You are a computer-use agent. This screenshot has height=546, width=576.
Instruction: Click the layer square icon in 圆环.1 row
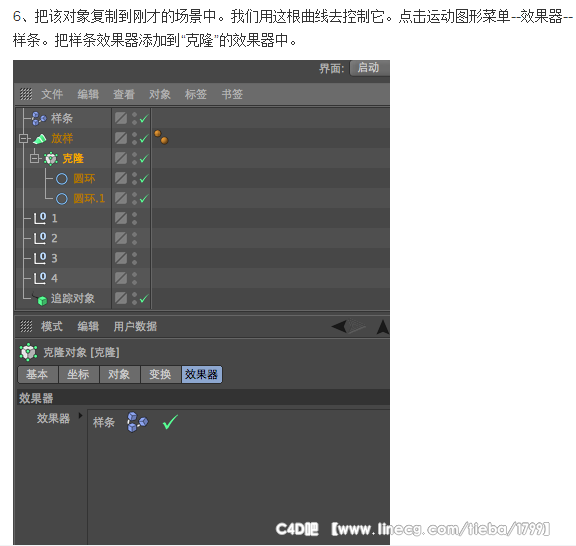[121, 198]
